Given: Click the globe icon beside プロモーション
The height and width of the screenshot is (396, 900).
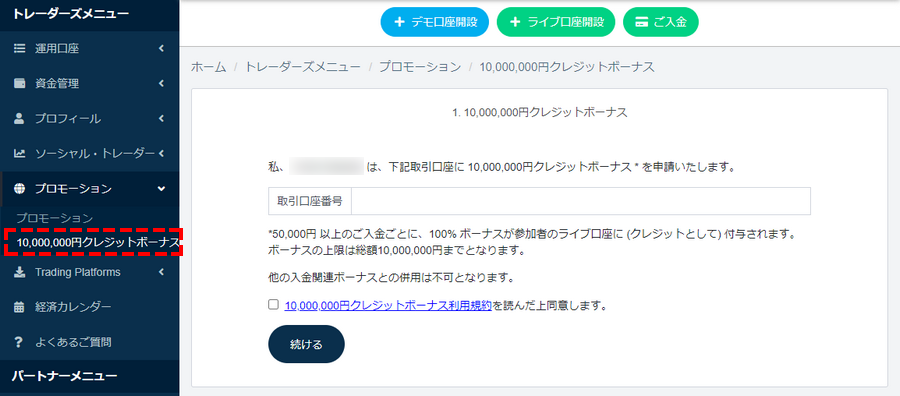Looking at the screenshot, I should point(19,189).
